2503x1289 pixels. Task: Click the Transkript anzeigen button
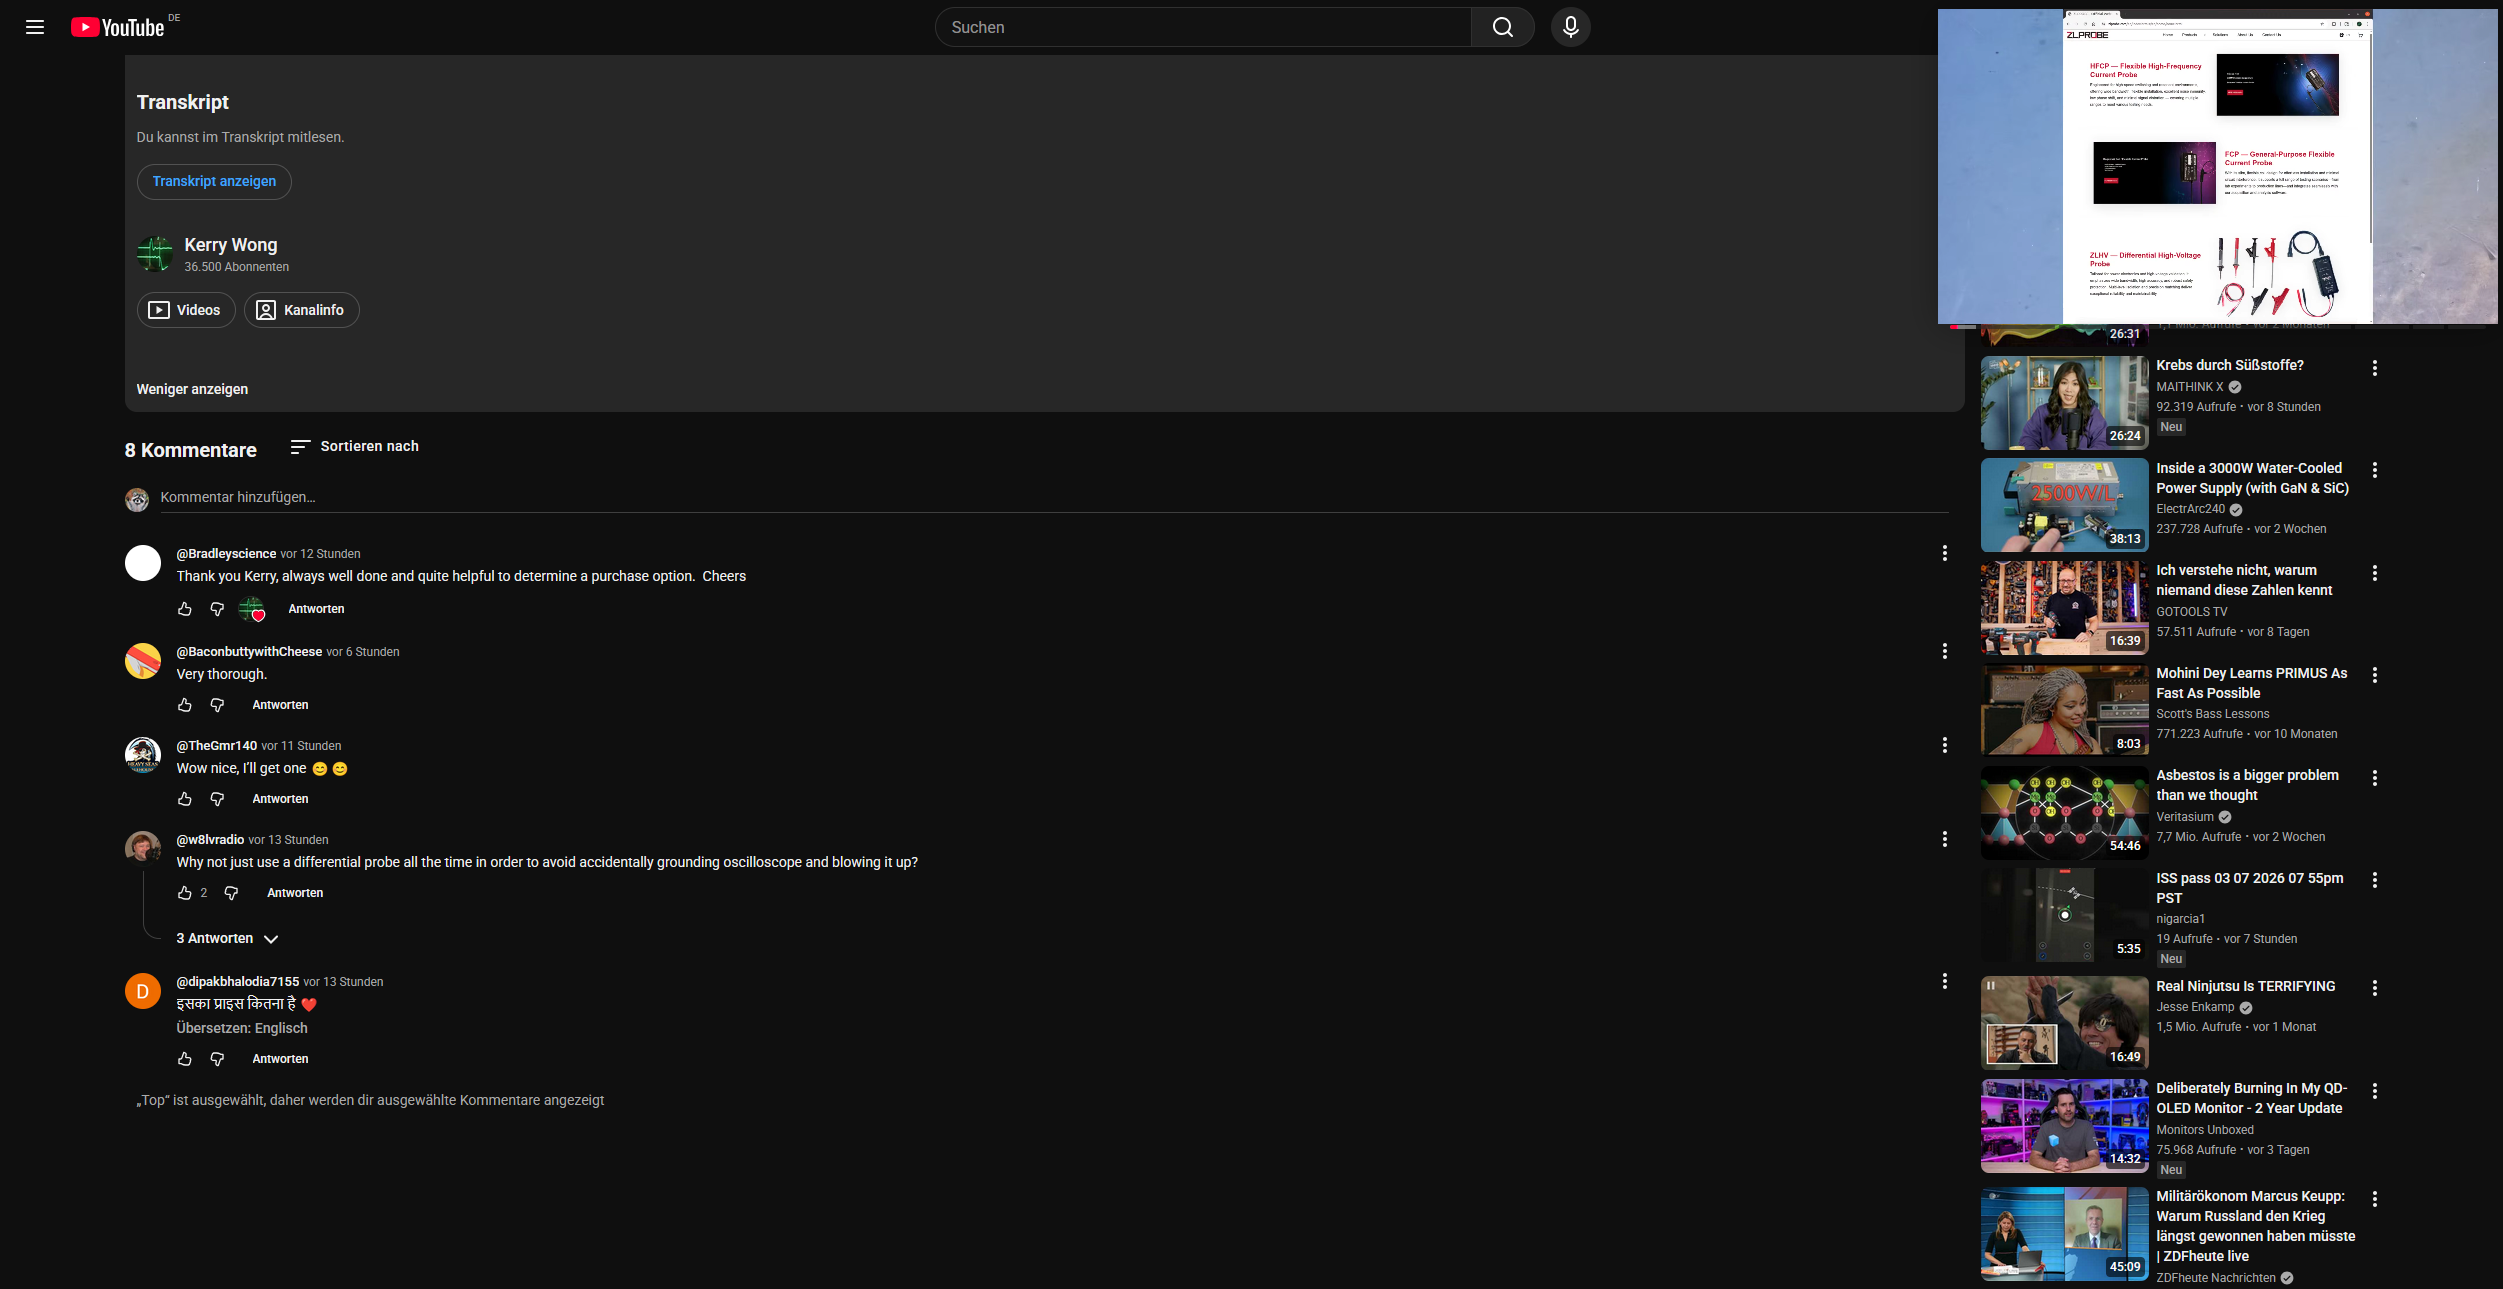click(214, 182)
